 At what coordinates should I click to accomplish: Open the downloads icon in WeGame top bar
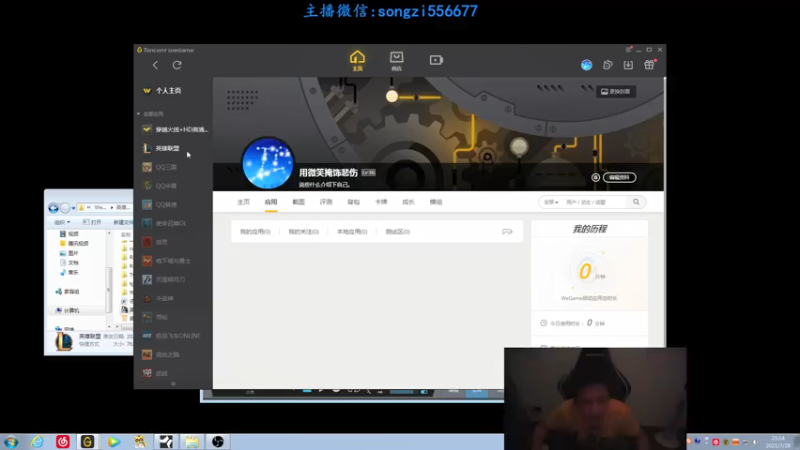(x=628, y=65)
